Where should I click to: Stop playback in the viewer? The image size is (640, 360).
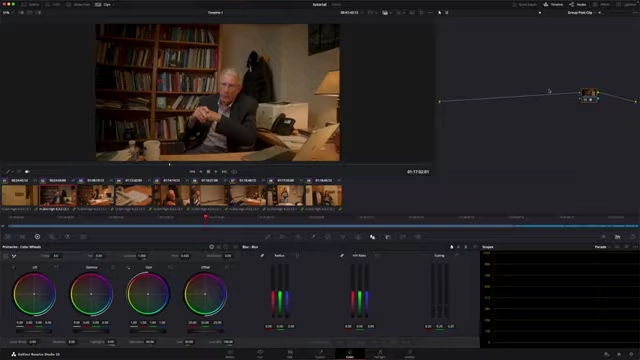pyautogui.click(x=208, y=172)
